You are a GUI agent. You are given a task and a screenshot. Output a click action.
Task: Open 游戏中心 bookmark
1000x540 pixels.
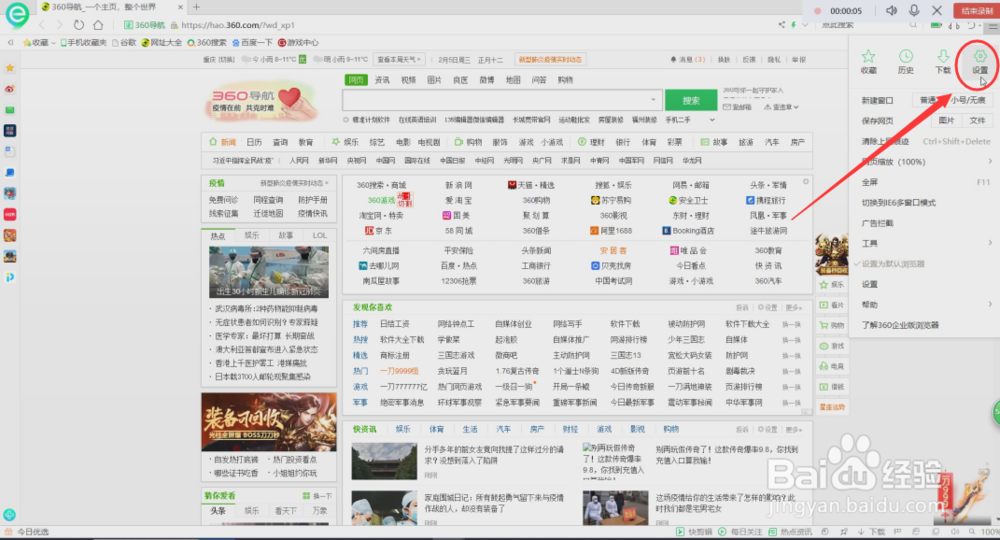pos(298,43)
